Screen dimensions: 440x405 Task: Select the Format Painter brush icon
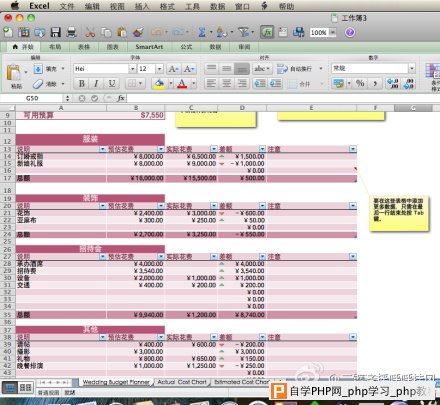click(x=138, y=32)
